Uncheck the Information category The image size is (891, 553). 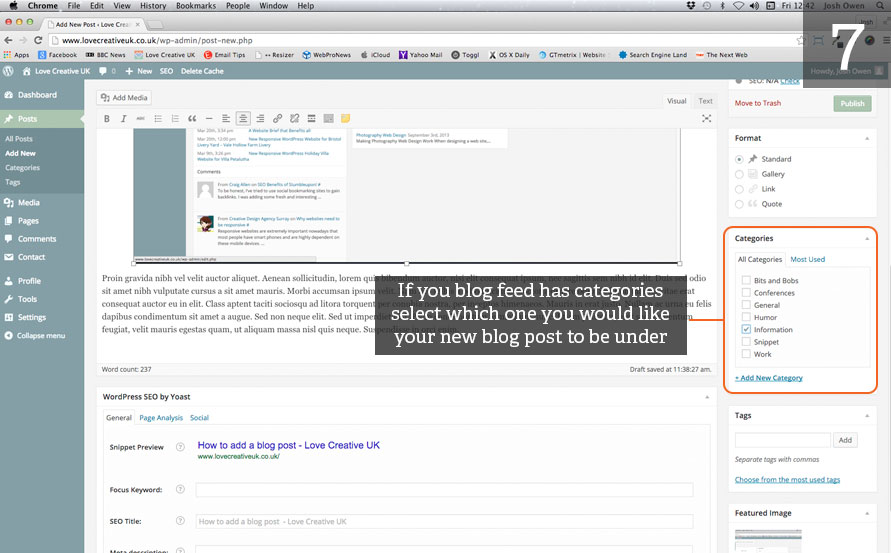[746, 329]
